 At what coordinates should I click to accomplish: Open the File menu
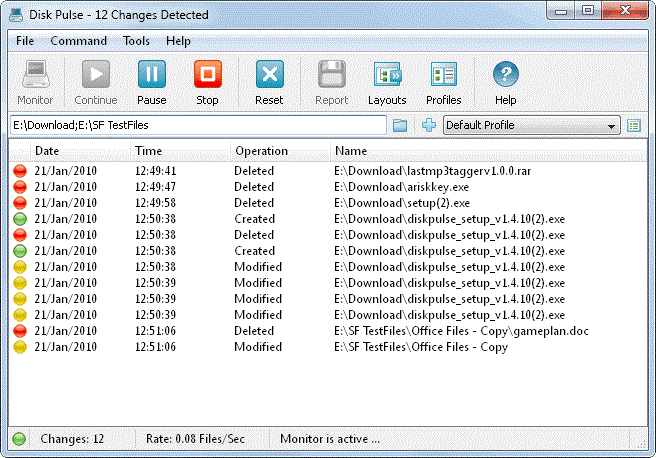pyautogui.click(x=25, y=41)
